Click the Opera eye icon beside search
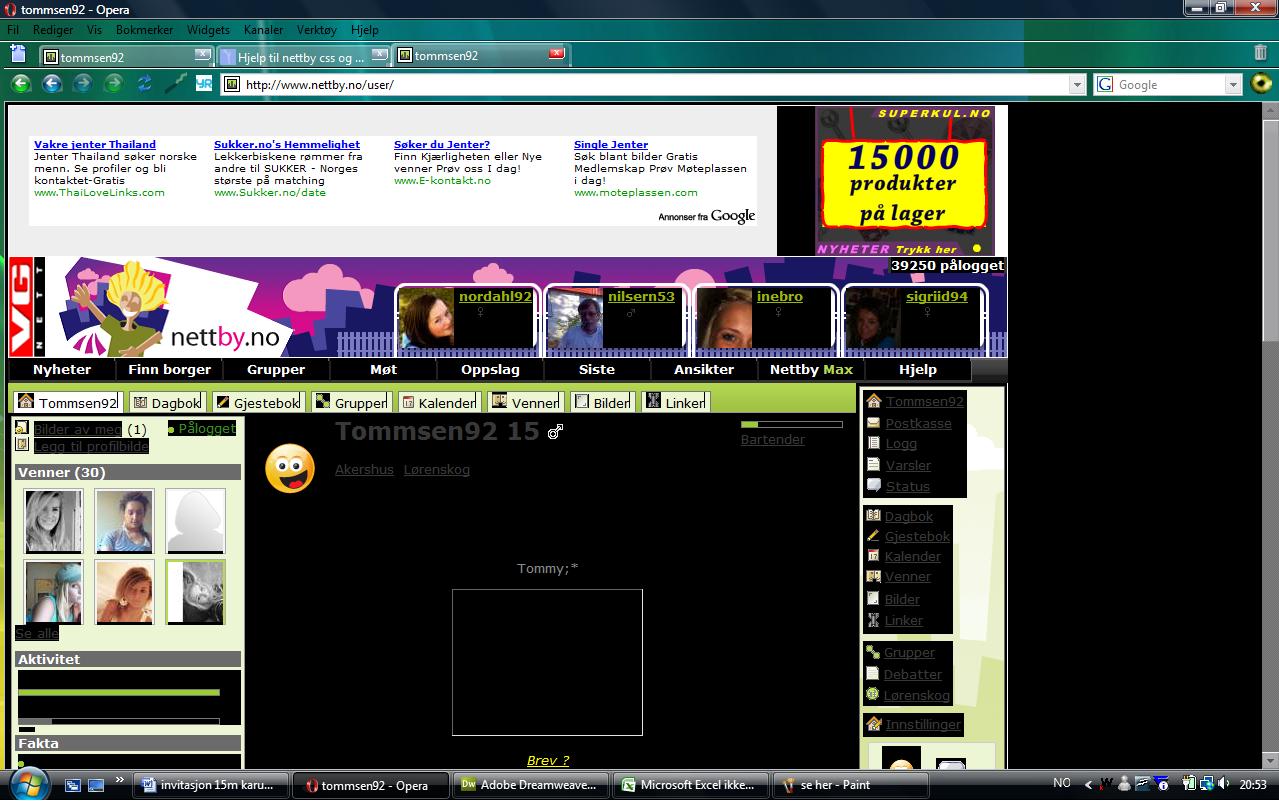 1261,84
